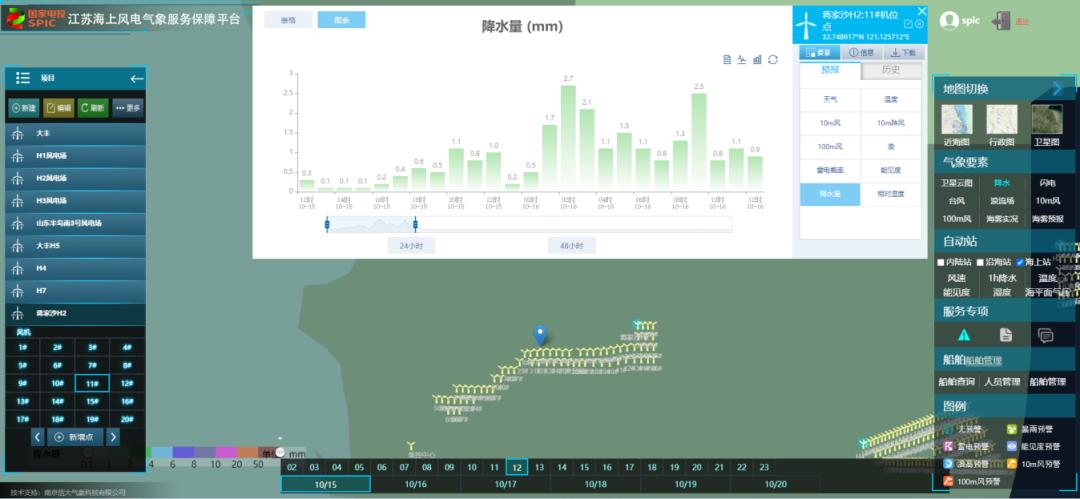Click the 48小时 range button
1080x499 pixels.
(x=572, y=245)
